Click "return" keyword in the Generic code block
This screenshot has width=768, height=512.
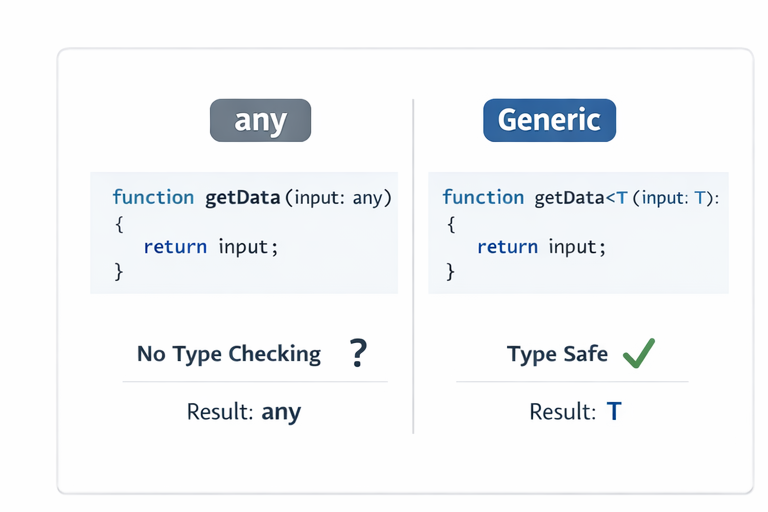pos(509,246)
